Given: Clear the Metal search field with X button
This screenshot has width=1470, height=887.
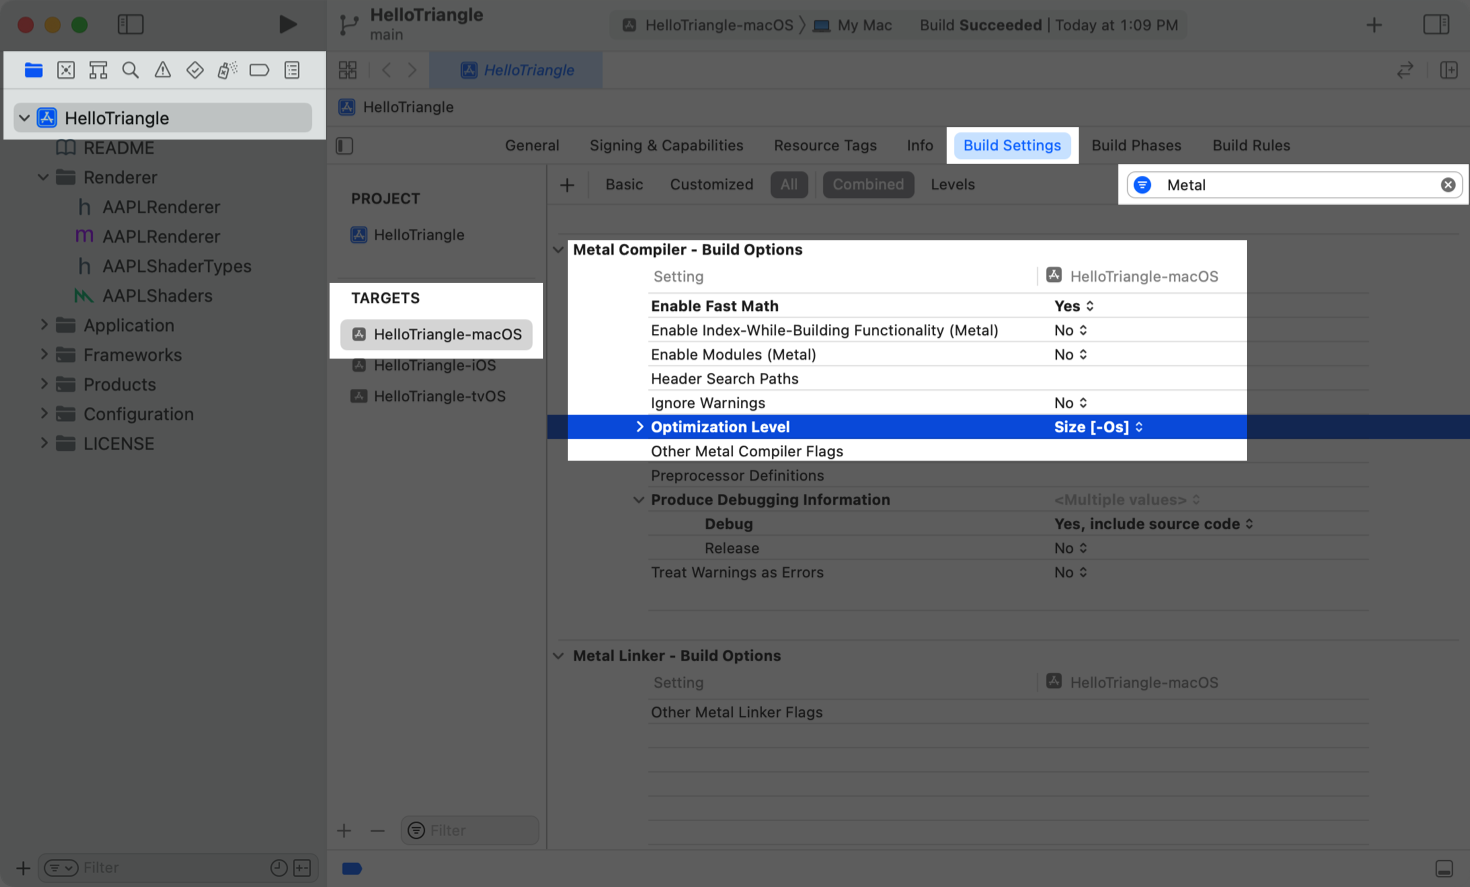Looking at the screenshot, I should (x=1448, y=184).
